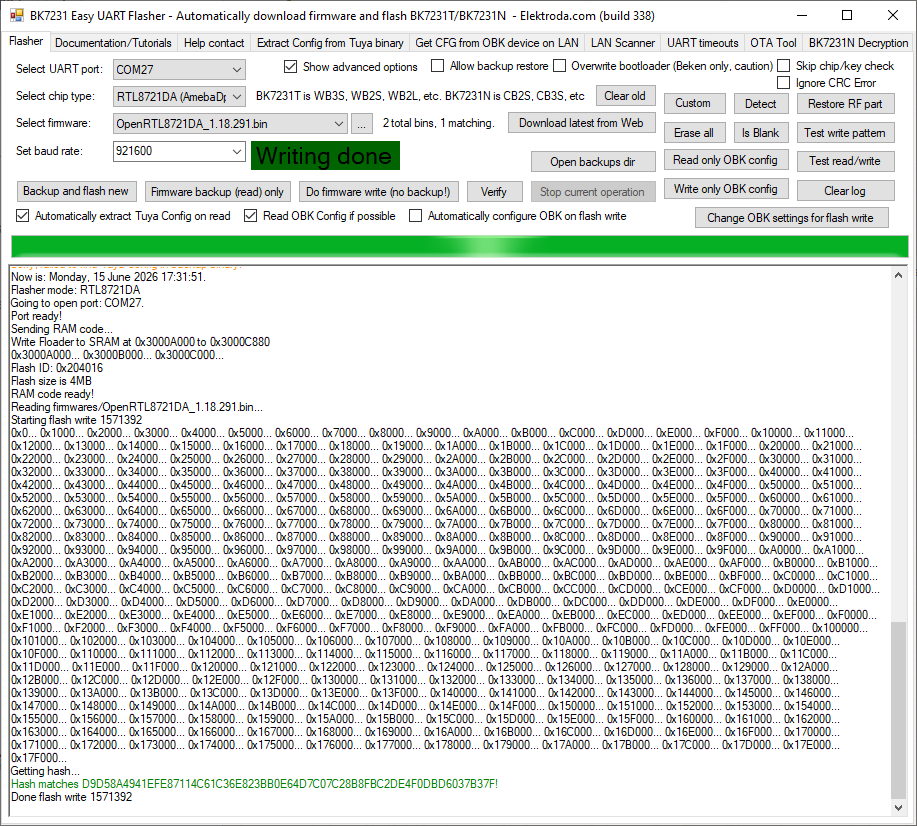Browse firmware with the ... button
This screenshot has width=917, height=826.
click(x=362, y=124)
